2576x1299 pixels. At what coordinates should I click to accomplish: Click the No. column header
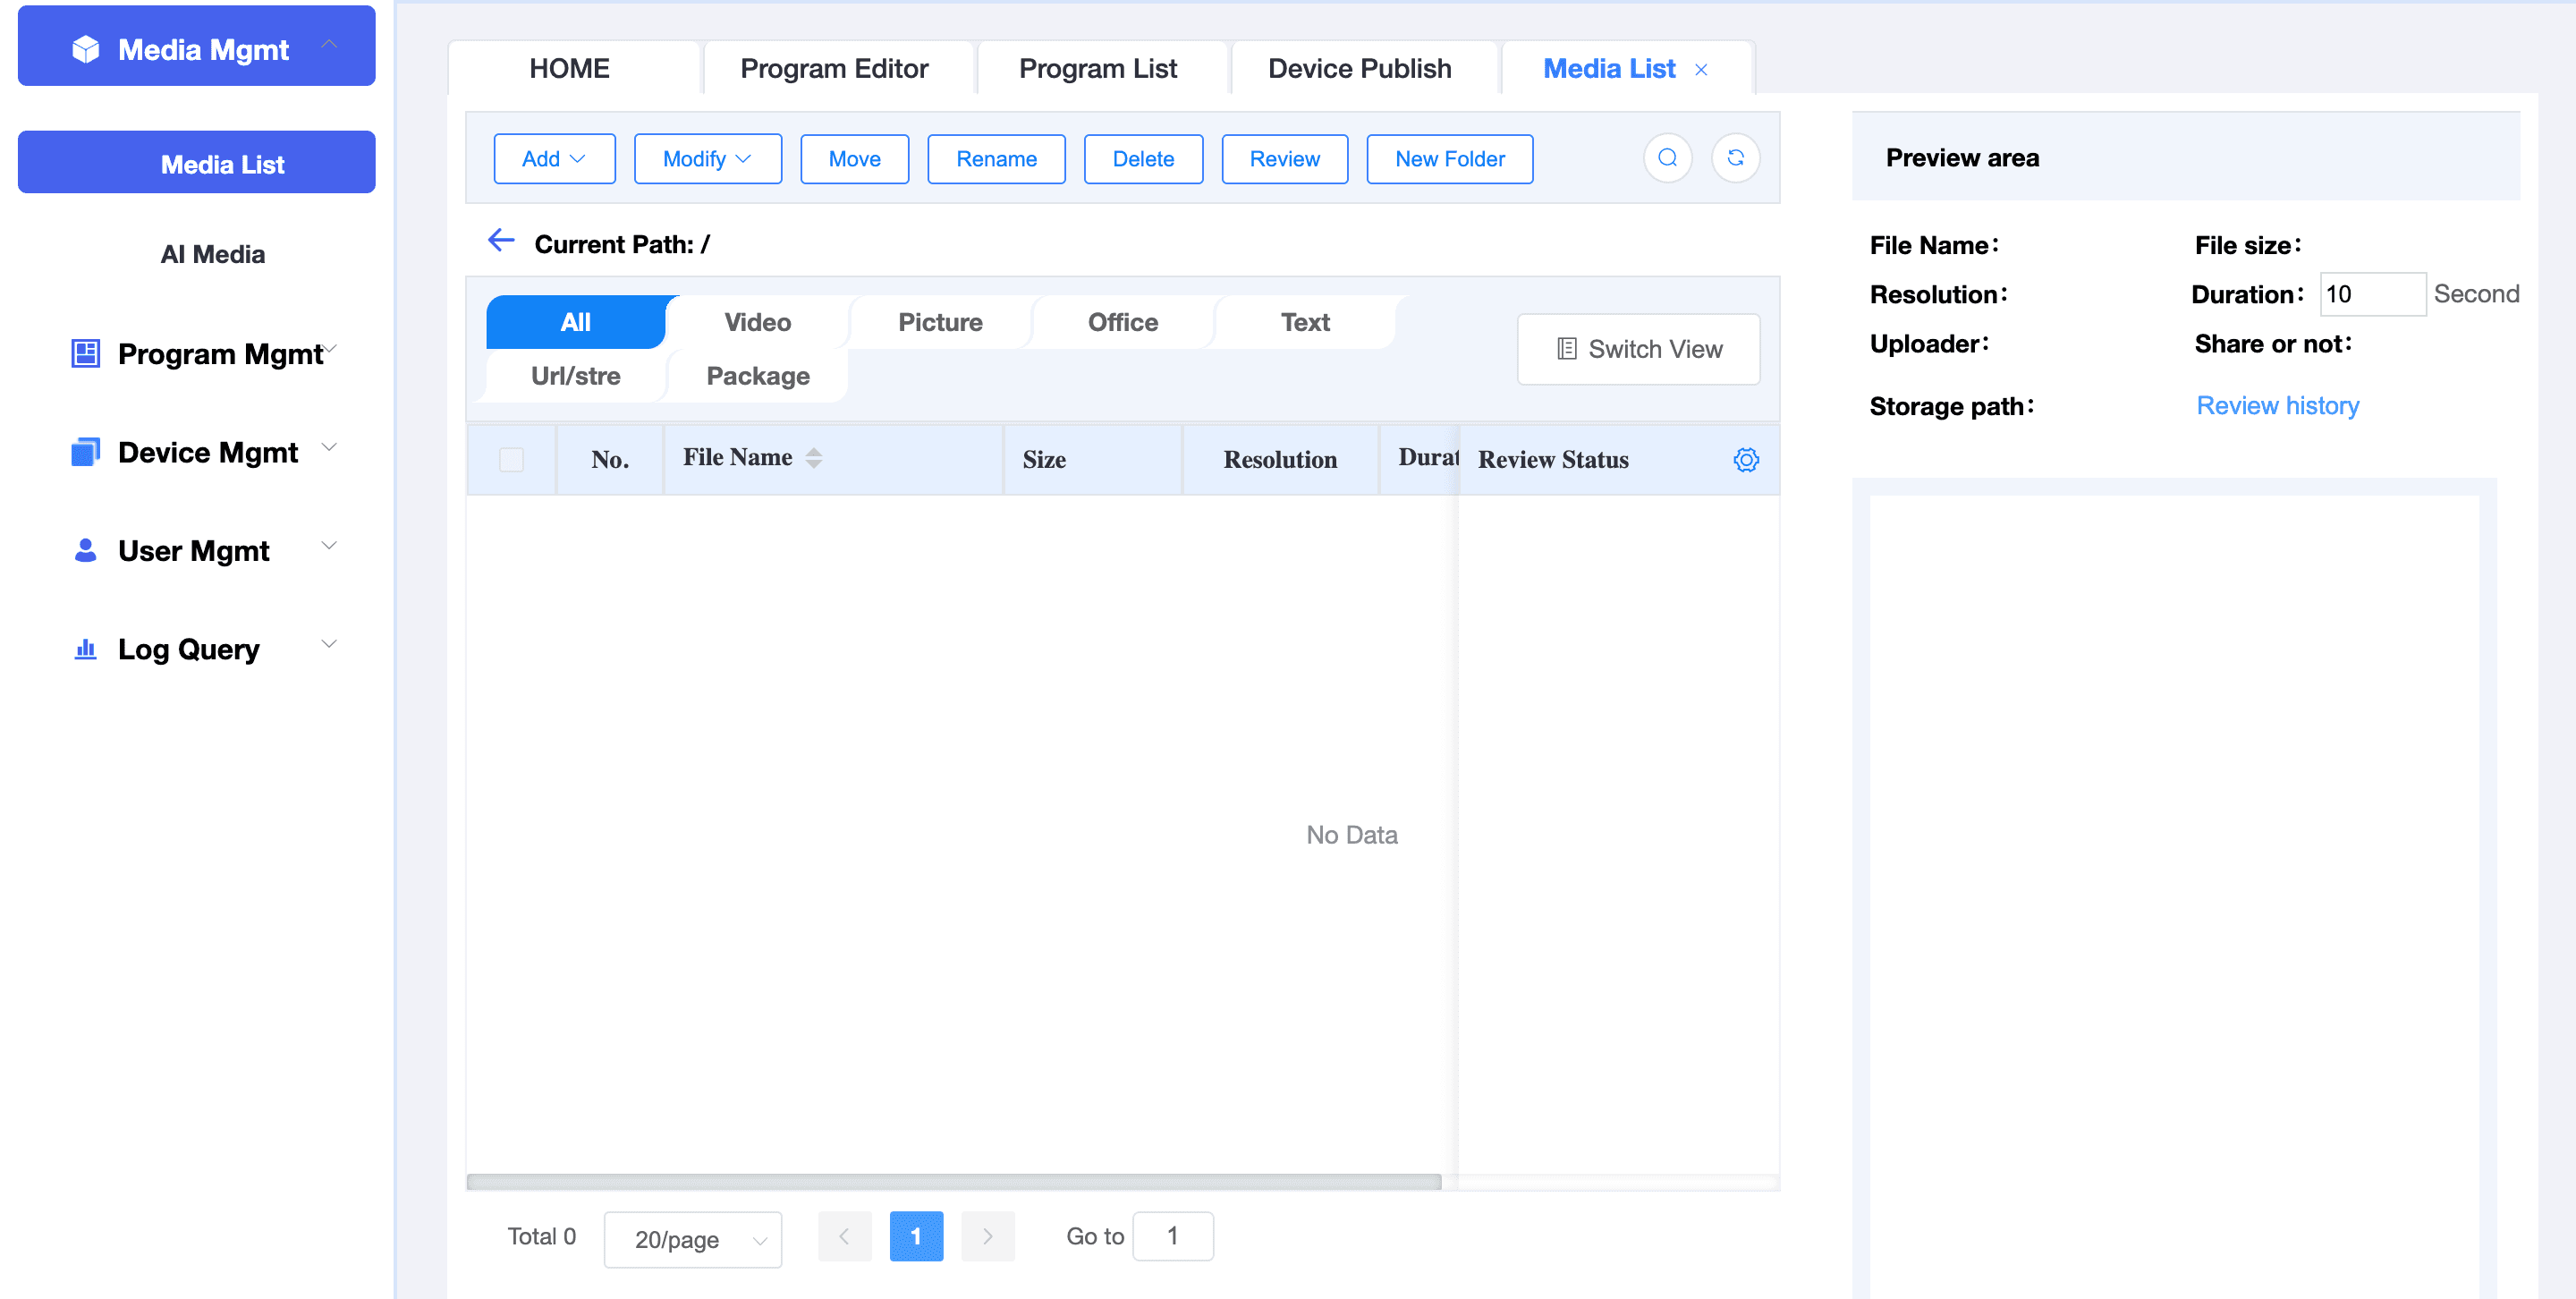(610, 459)
